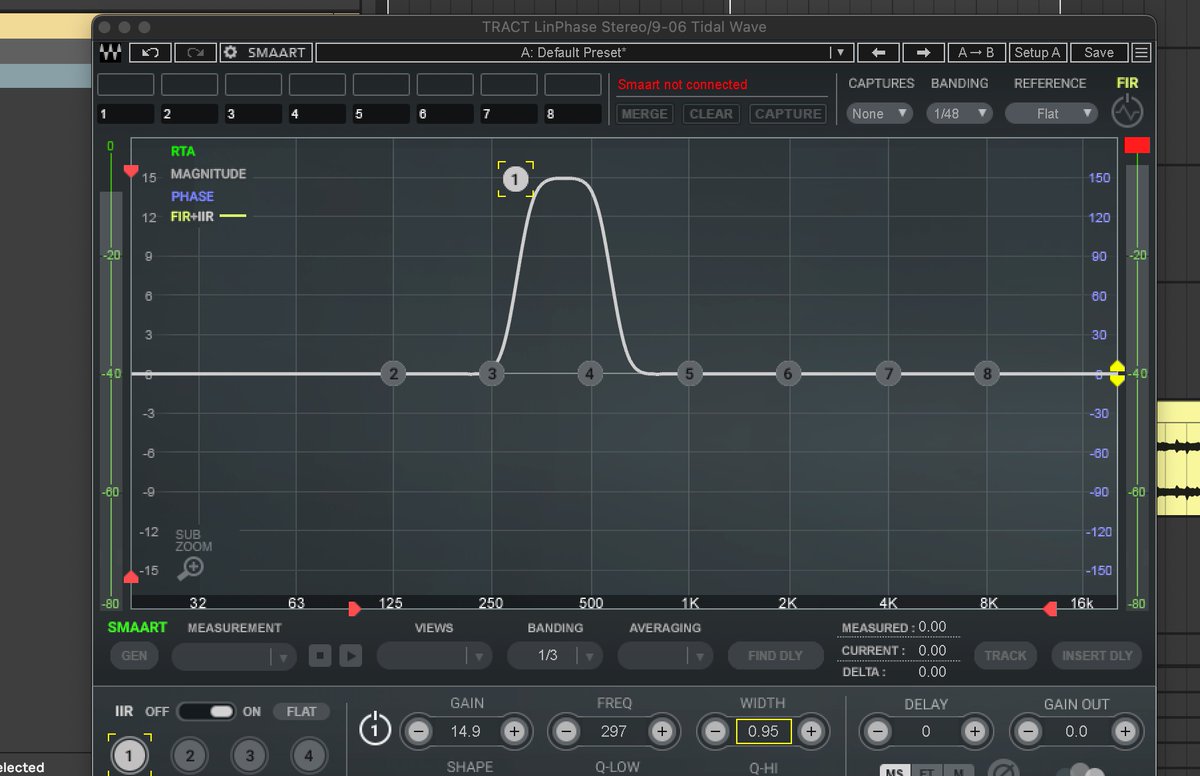Select band node 4 on the graph
The height and width of the screenshot is (776, 1200).
click(x=590, y=374)
